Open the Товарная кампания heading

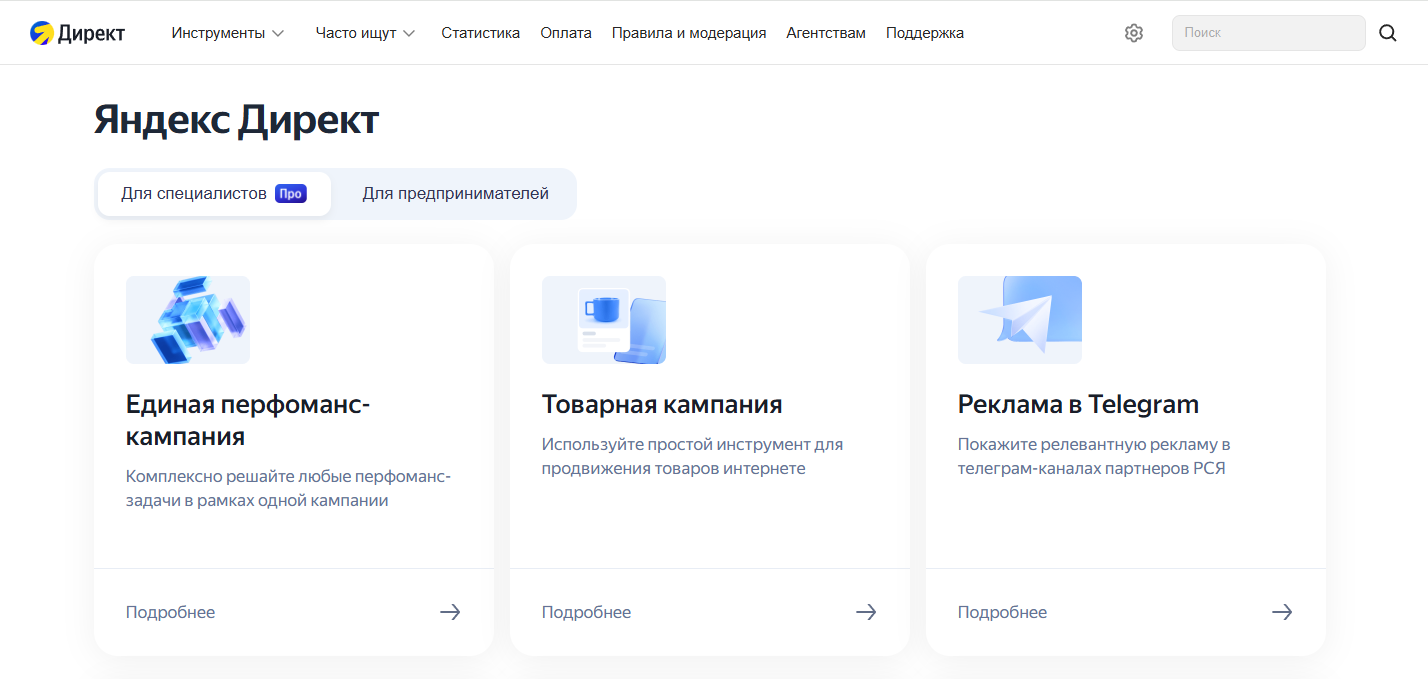click(662, 404)
